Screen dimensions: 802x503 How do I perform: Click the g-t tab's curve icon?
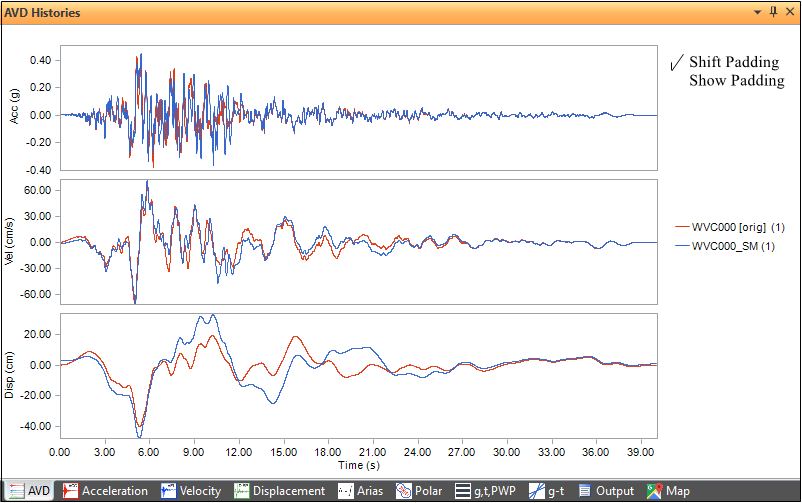[537, 491]
